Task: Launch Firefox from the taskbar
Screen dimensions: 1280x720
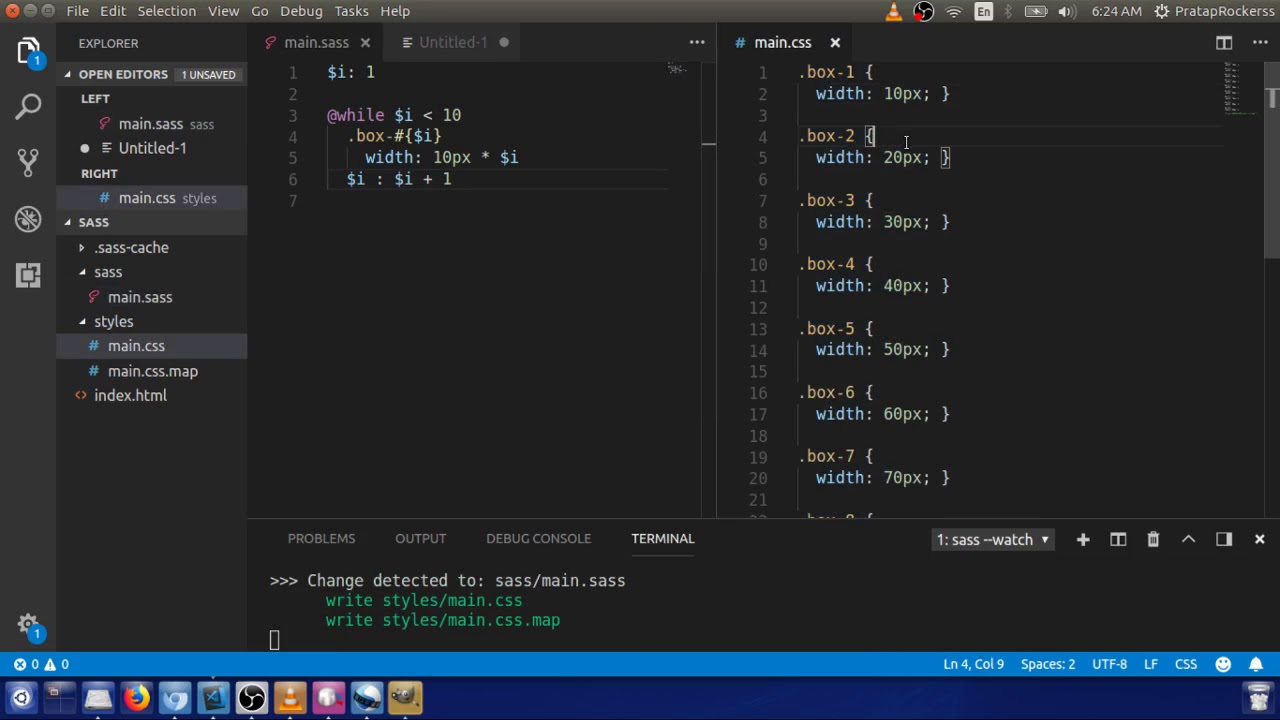Action: (x=136, y=697)
